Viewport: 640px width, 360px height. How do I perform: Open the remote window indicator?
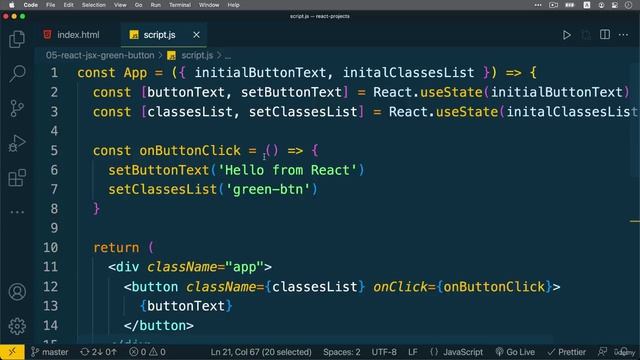12,352
